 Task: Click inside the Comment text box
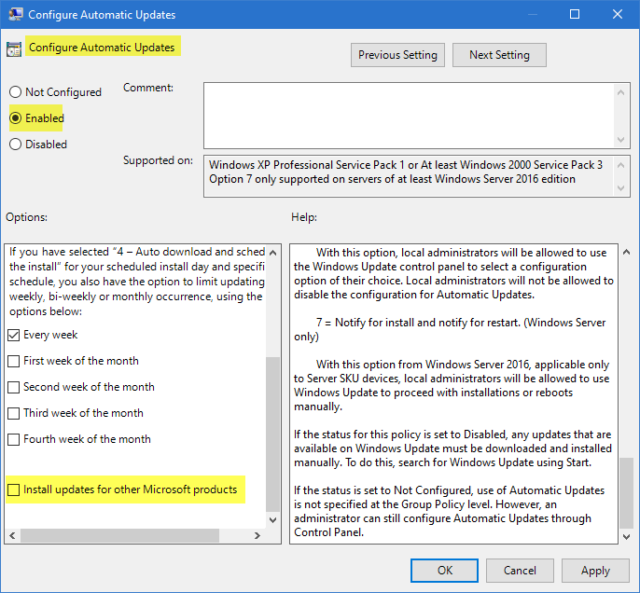coord(409,115)
